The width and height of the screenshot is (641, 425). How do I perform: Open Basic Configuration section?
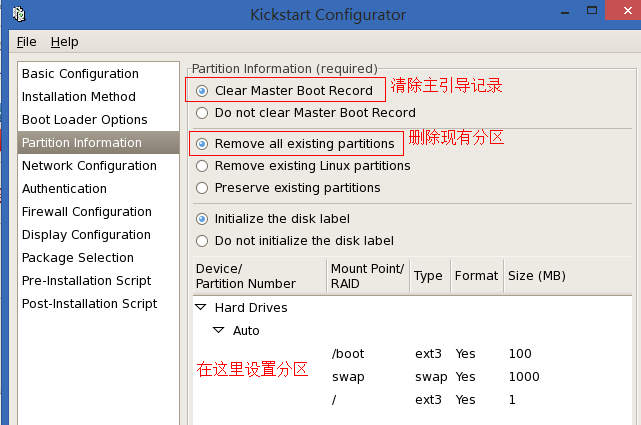(x=80, y=74)
